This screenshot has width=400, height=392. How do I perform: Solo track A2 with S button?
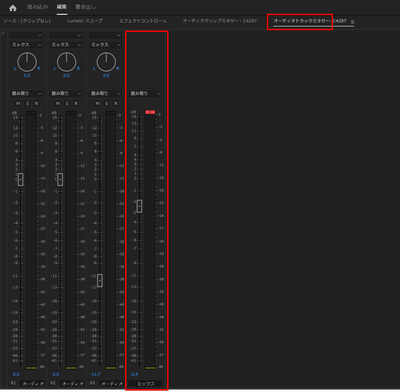[x=67, y=104]
